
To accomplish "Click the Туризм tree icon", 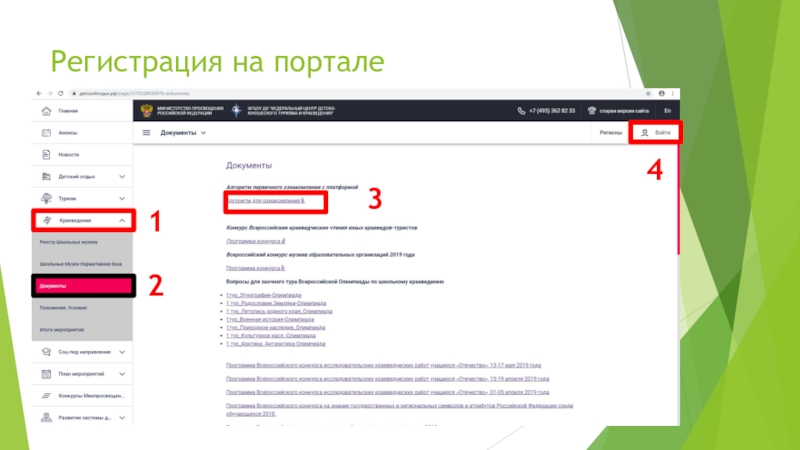I will (46, 198).
